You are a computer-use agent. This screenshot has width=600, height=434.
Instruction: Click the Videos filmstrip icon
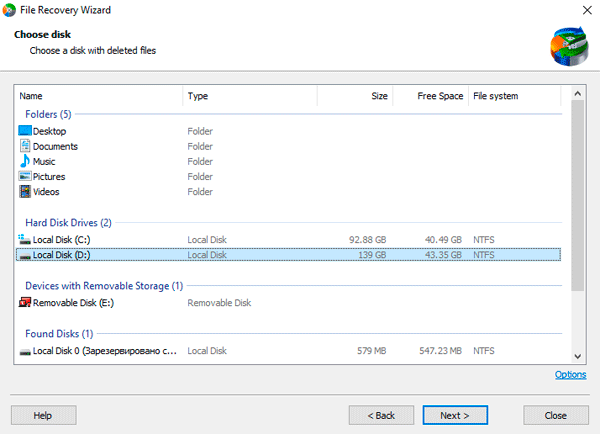(25, 191)
